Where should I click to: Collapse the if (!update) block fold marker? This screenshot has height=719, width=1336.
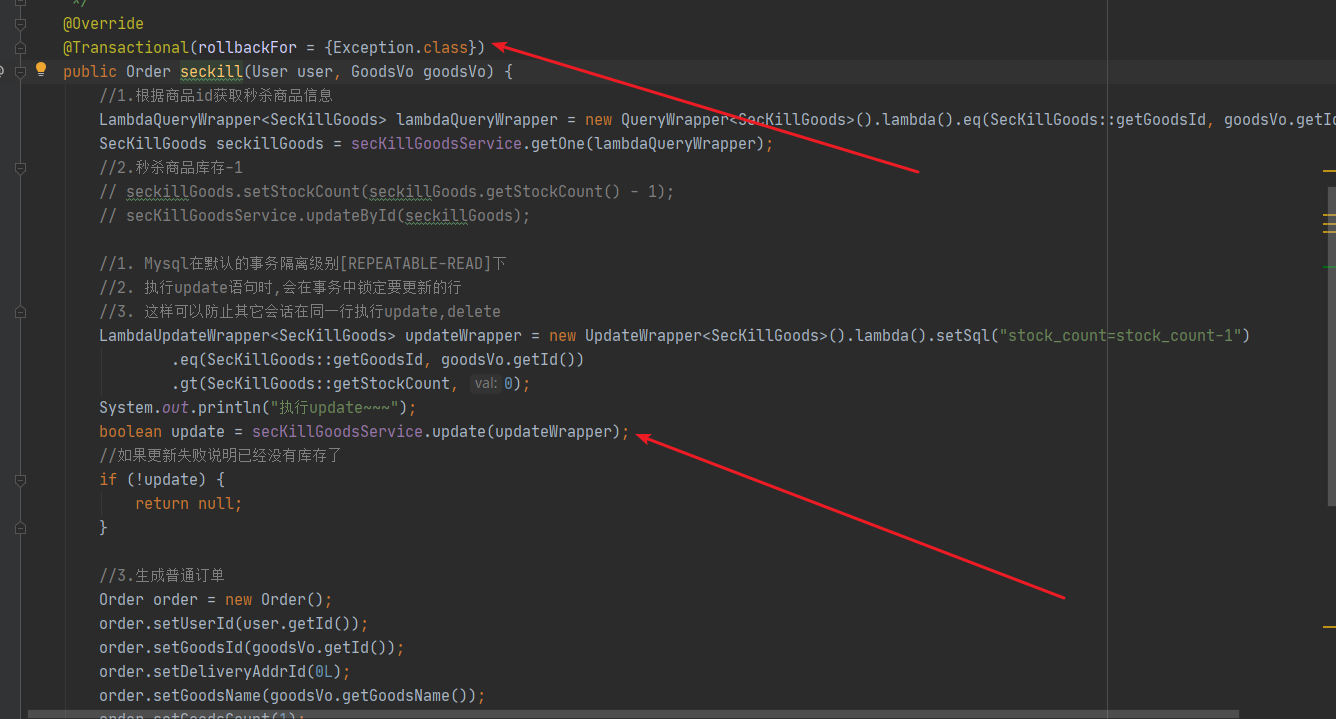21,480
